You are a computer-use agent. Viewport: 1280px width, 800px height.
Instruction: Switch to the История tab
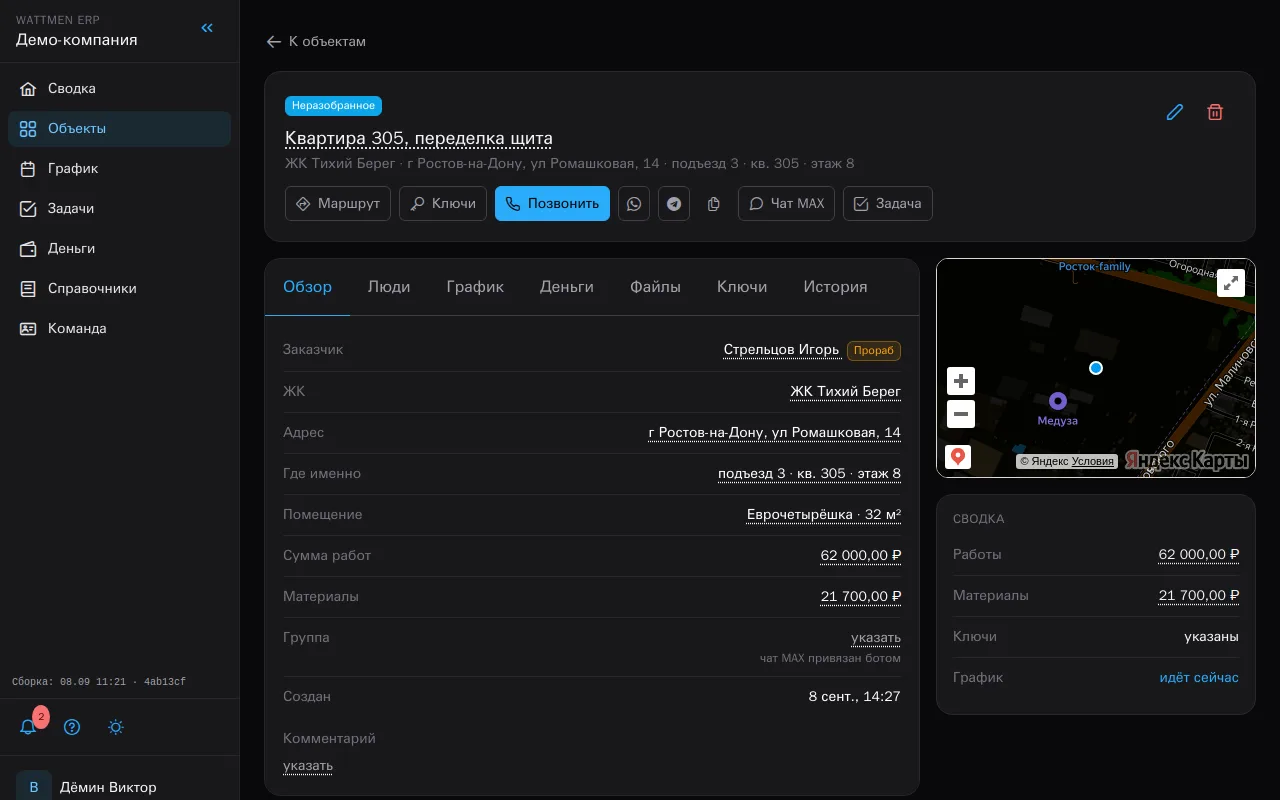835,287
